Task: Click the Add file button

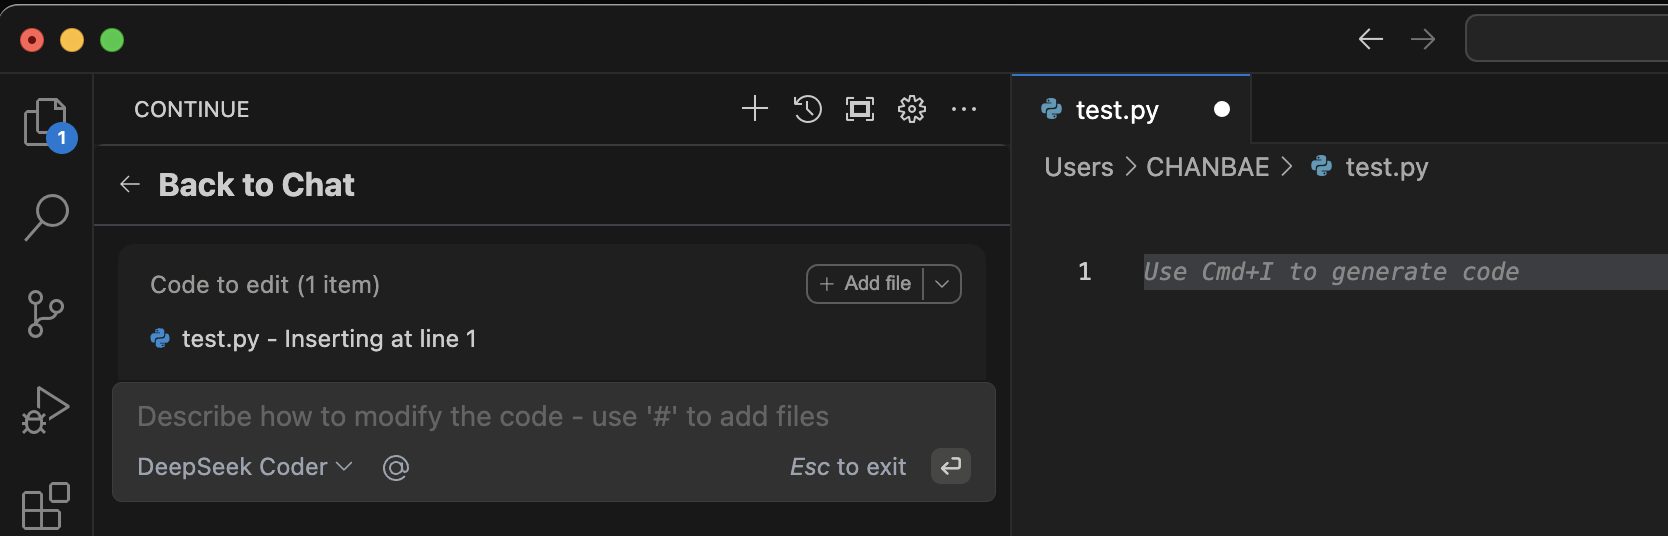Action: pos(866,284)
